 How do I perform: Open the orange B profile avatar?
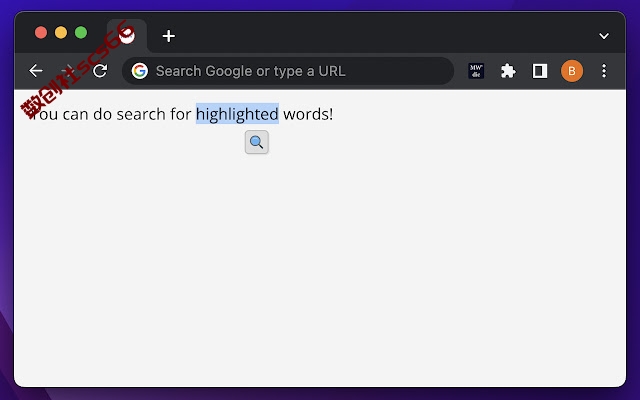click(x=571, y=71)
